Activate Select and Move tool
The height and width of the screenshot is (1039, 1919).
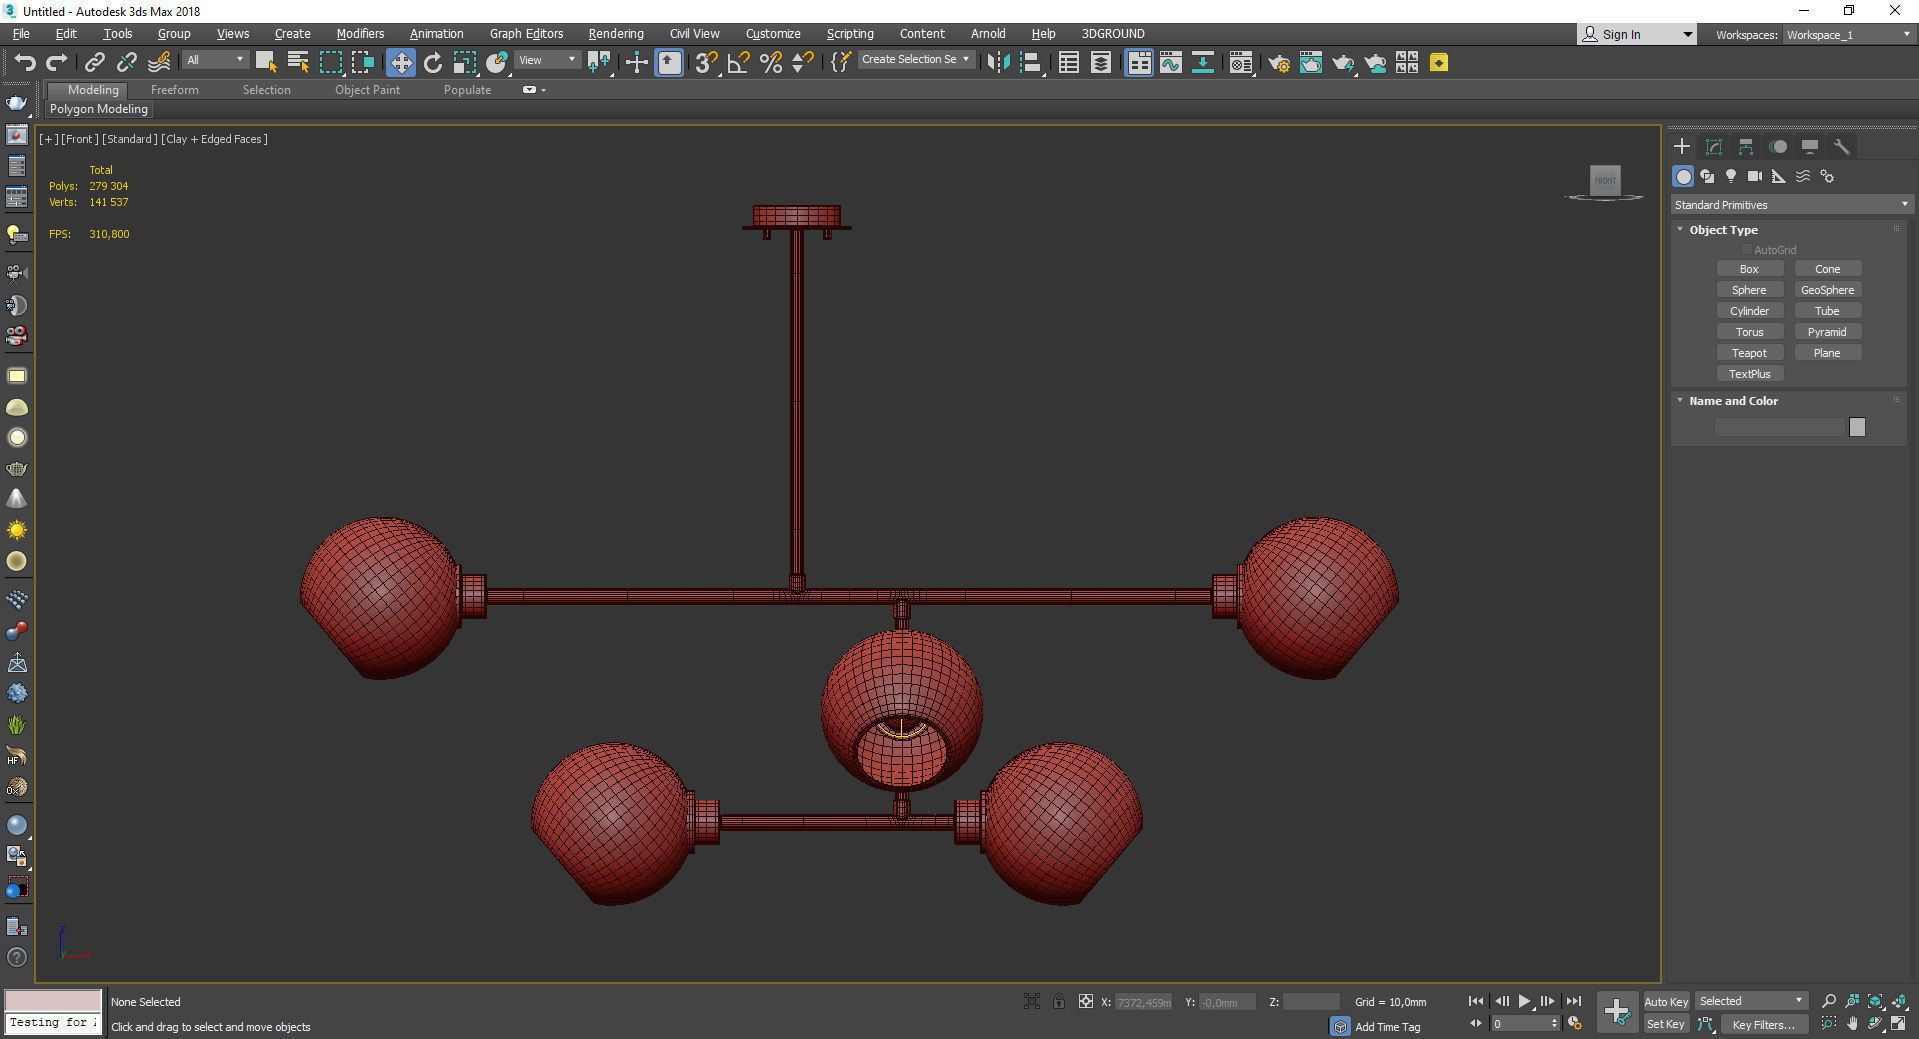(x=401, y=63)
